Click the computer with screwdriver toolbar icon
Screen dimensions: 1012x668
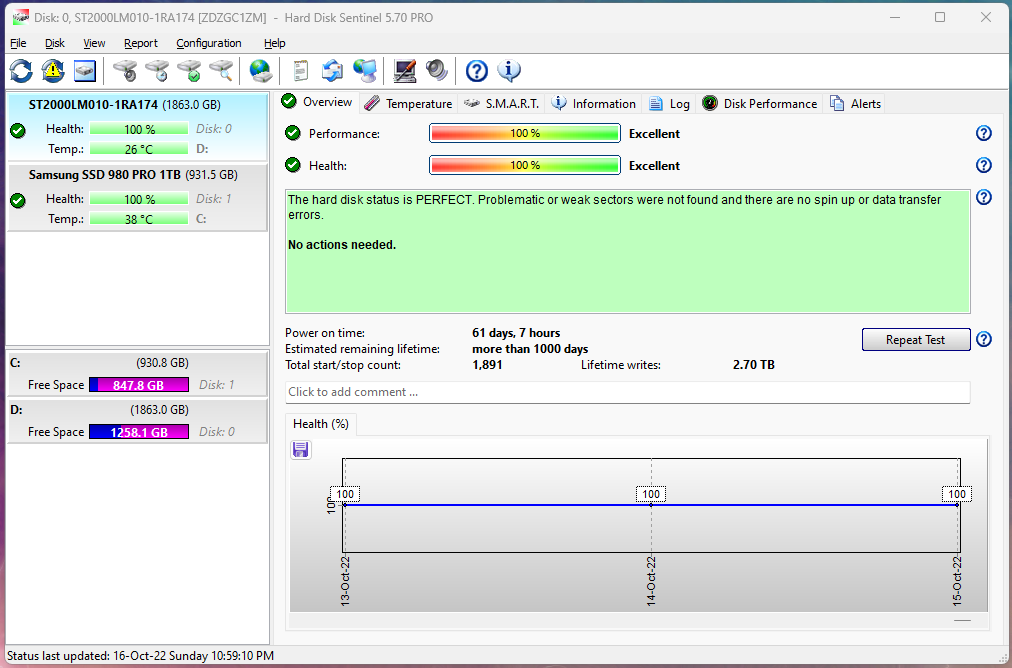point(405,70)
